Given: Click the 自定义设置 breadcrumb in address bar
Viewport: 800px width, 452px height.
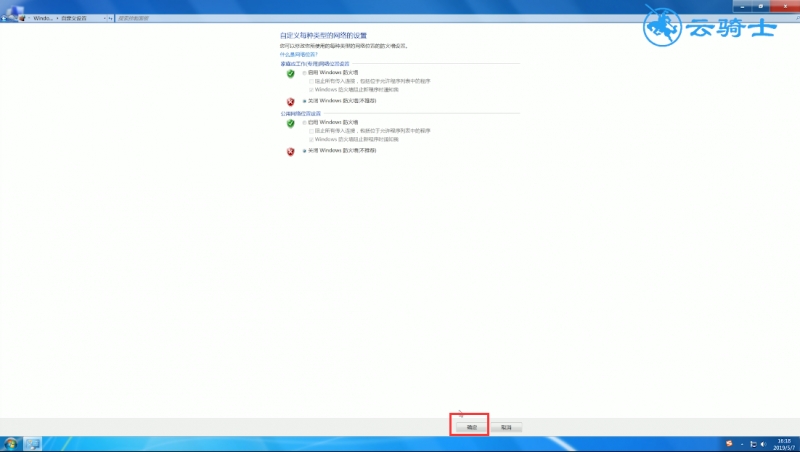Looking at the screenshot, I should click(x=74, y=18).
